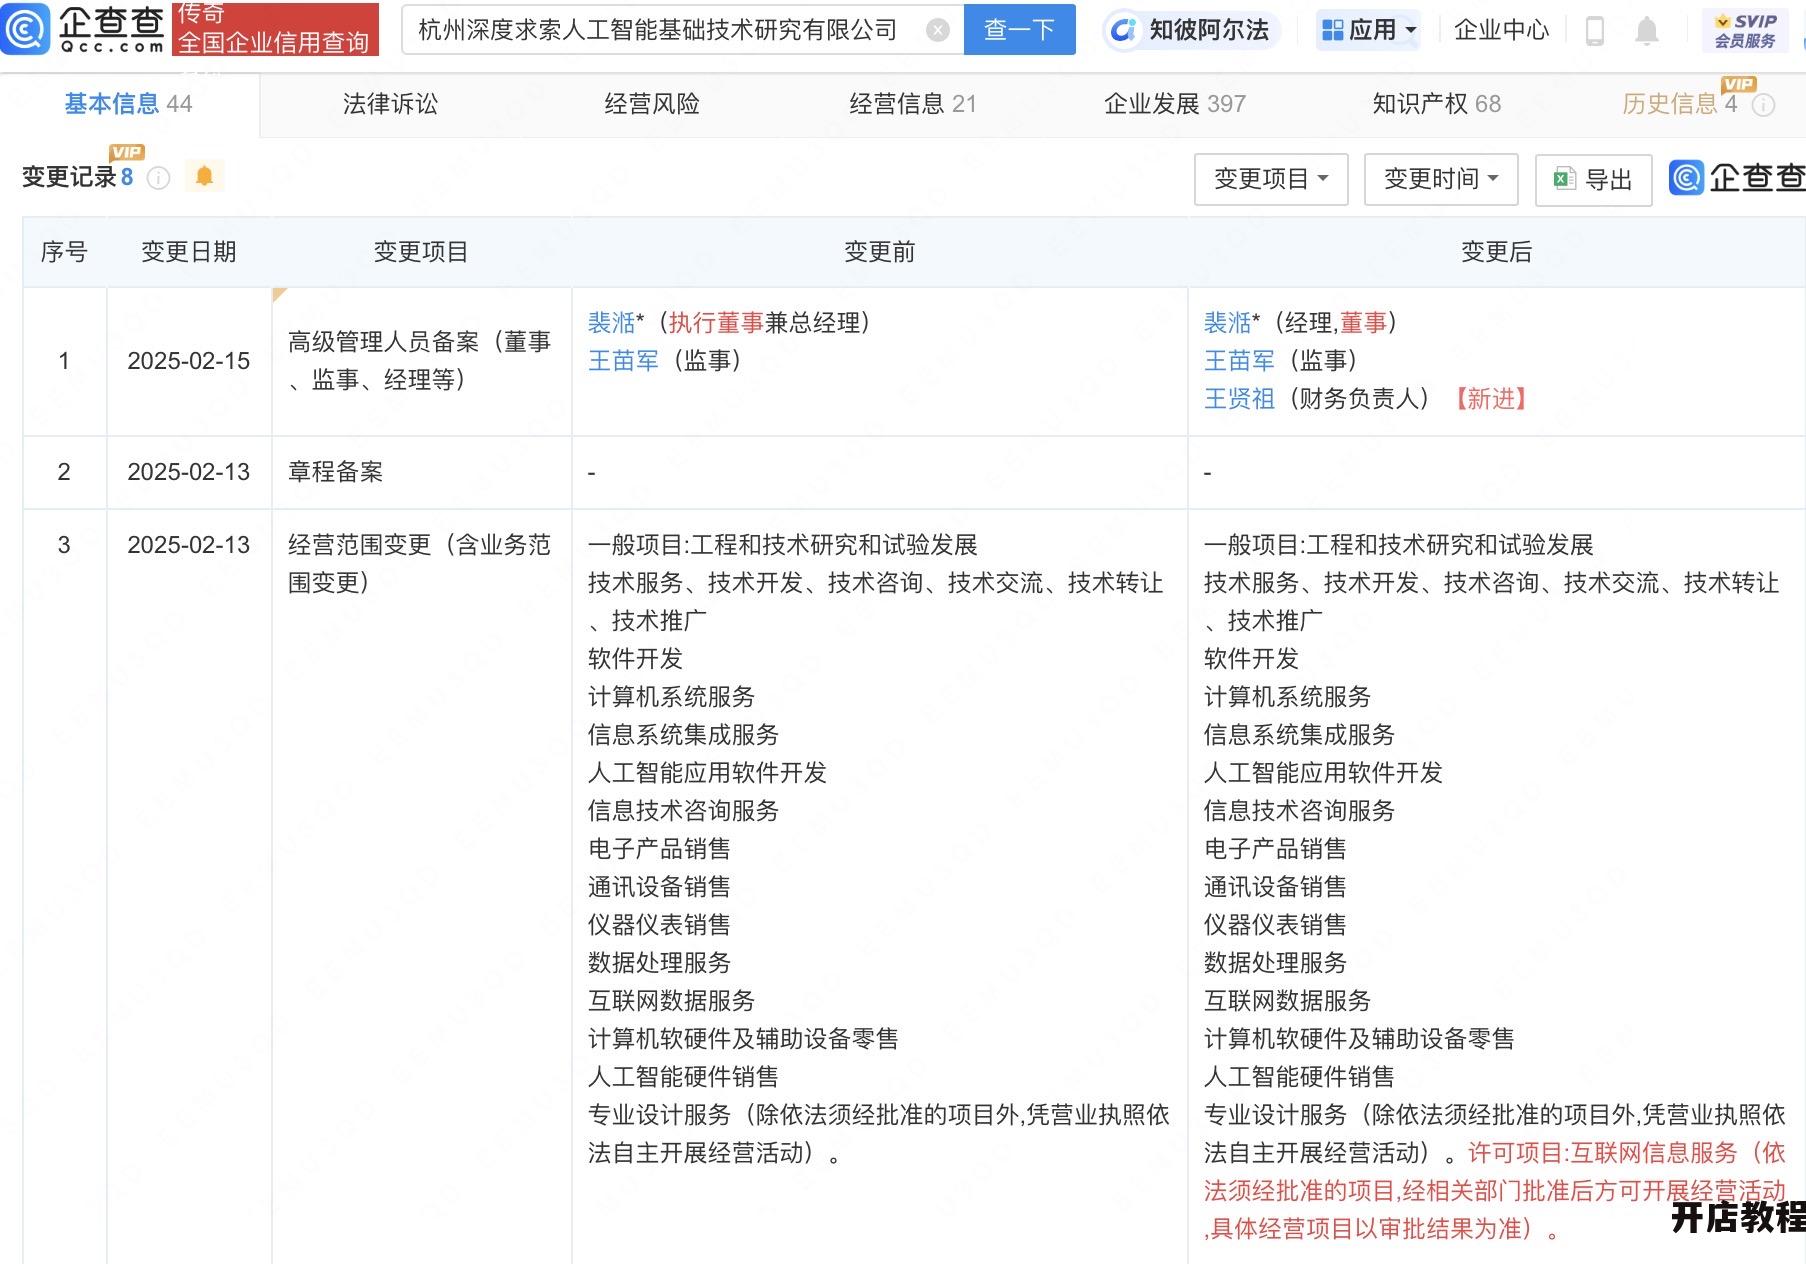The width and height of the screenshot is (1806, 1264).
Task: Click the 传奇 全国企业信用查询 banner
Action: click(x=275, y=29)
